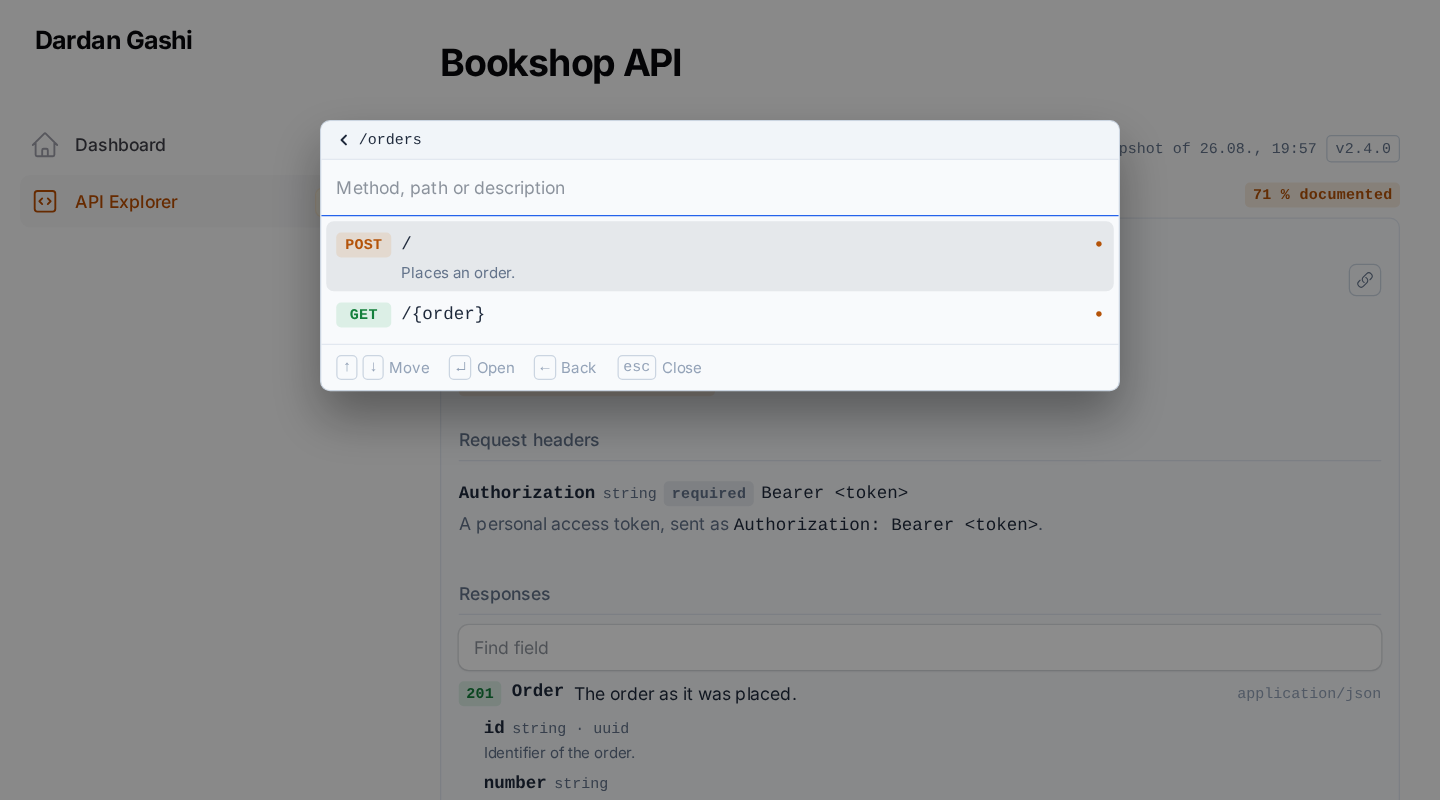Click the Responses section heading
This screenshot has height=800, width=1440.
(505, 594)
